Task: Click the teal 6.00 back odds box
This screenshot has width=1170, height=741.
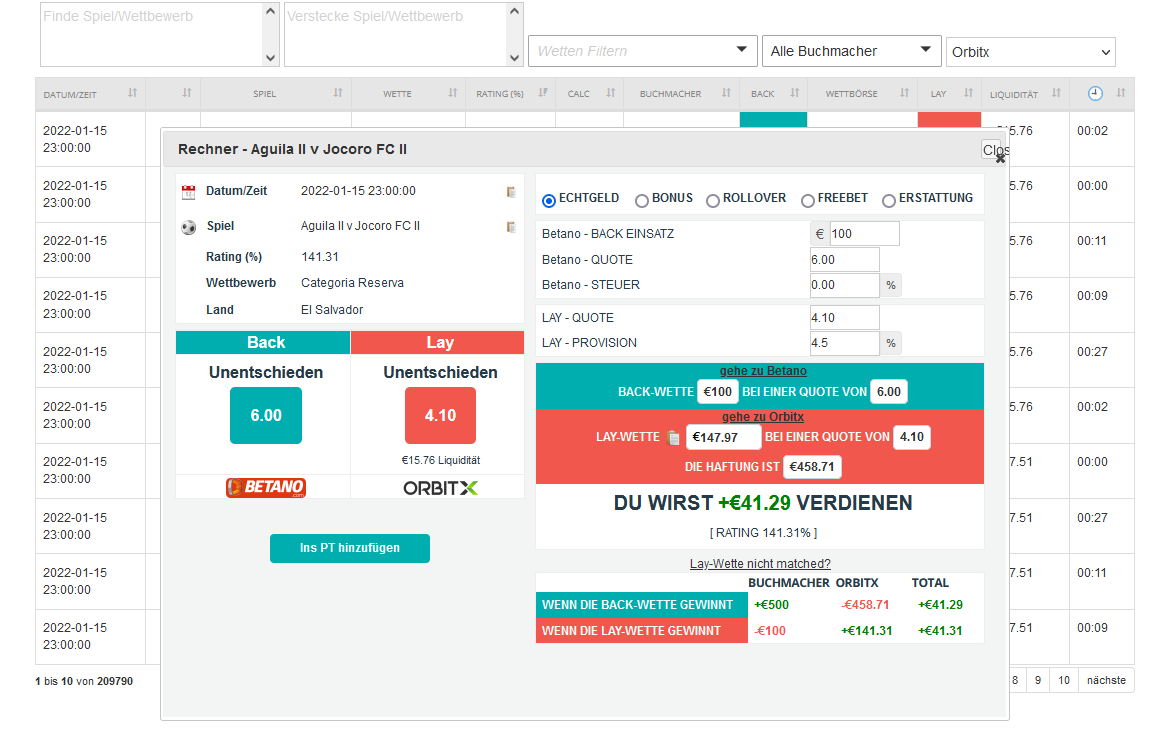Action: point(266,416)
